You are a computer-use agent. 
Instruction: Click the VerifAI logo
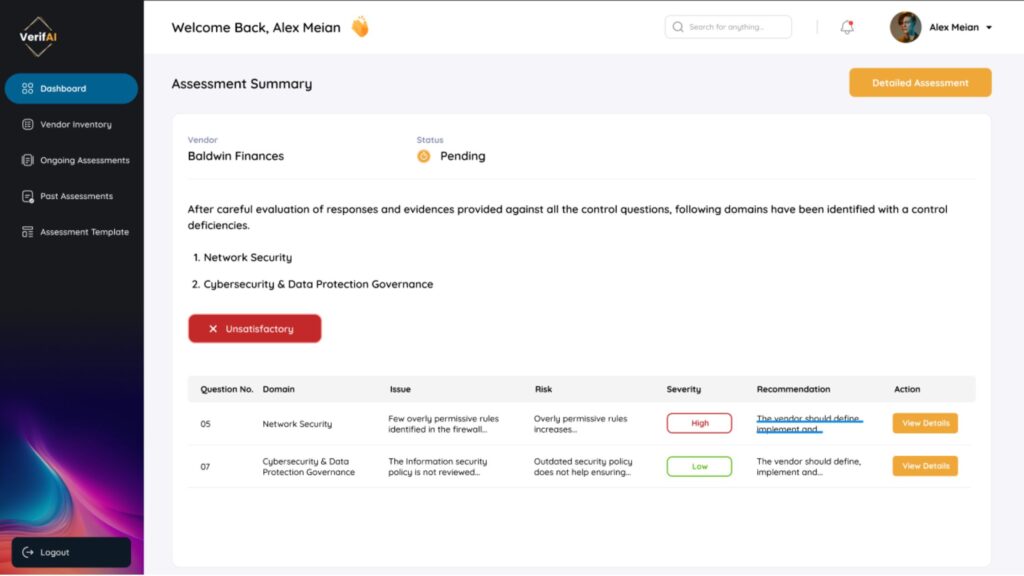click(38, 37)
